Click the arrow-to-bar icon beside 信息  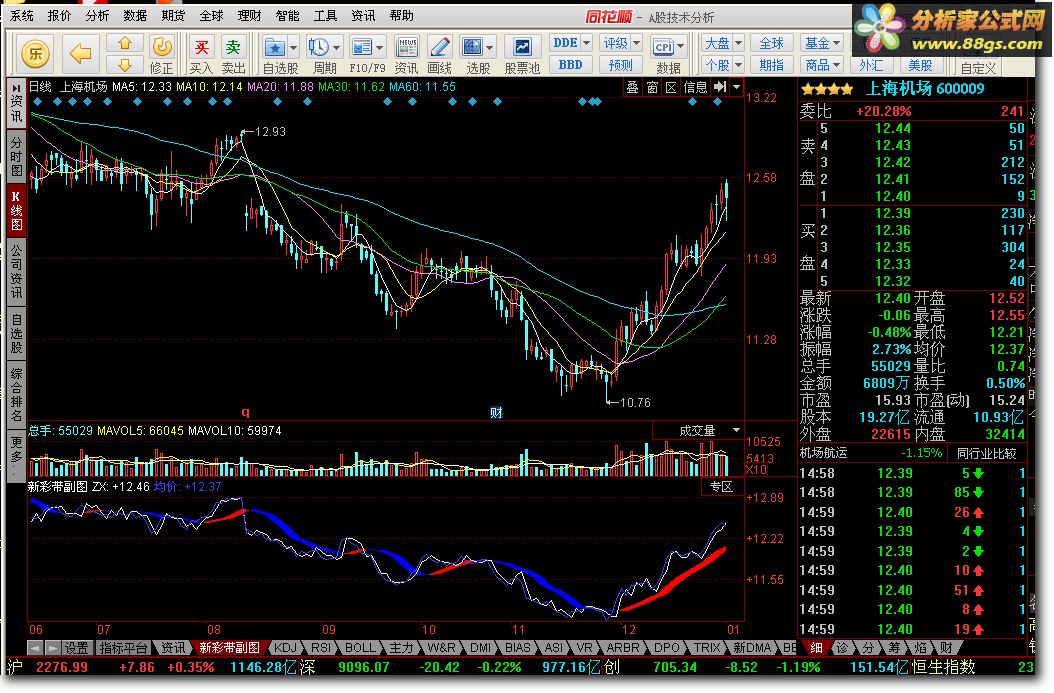pyautogui.click(x=720, y=87)
